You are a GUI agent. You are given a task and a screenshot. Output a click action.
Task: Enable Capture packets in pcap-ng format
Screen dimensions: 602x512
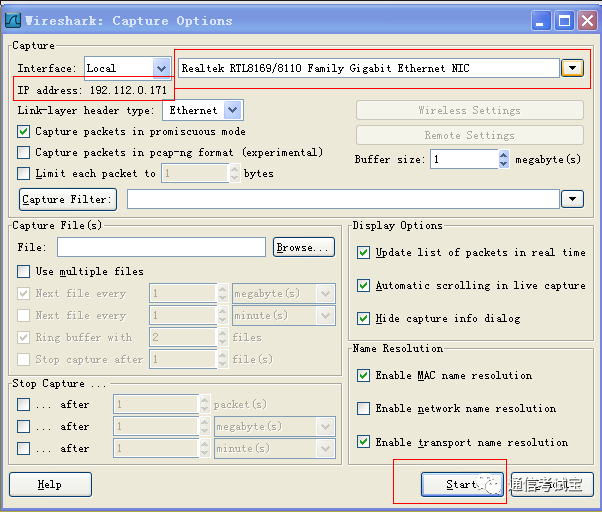(23, 152)
